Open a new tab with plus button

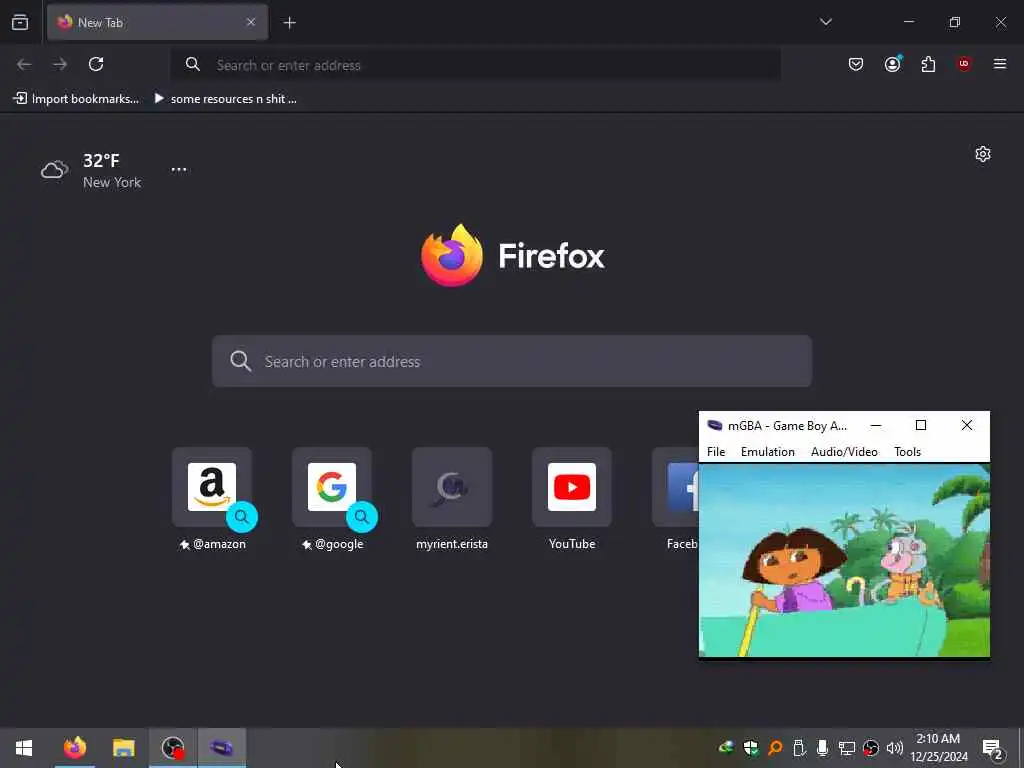tap(289, 23)
